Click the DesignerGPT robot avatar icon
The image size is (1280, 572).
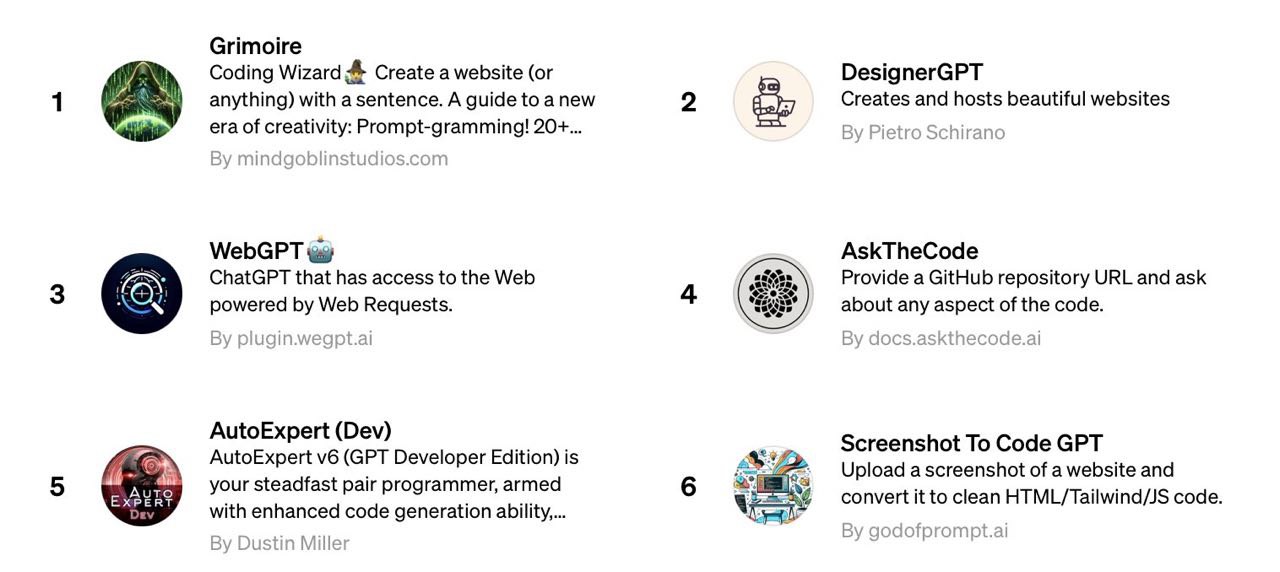point(774,101)
